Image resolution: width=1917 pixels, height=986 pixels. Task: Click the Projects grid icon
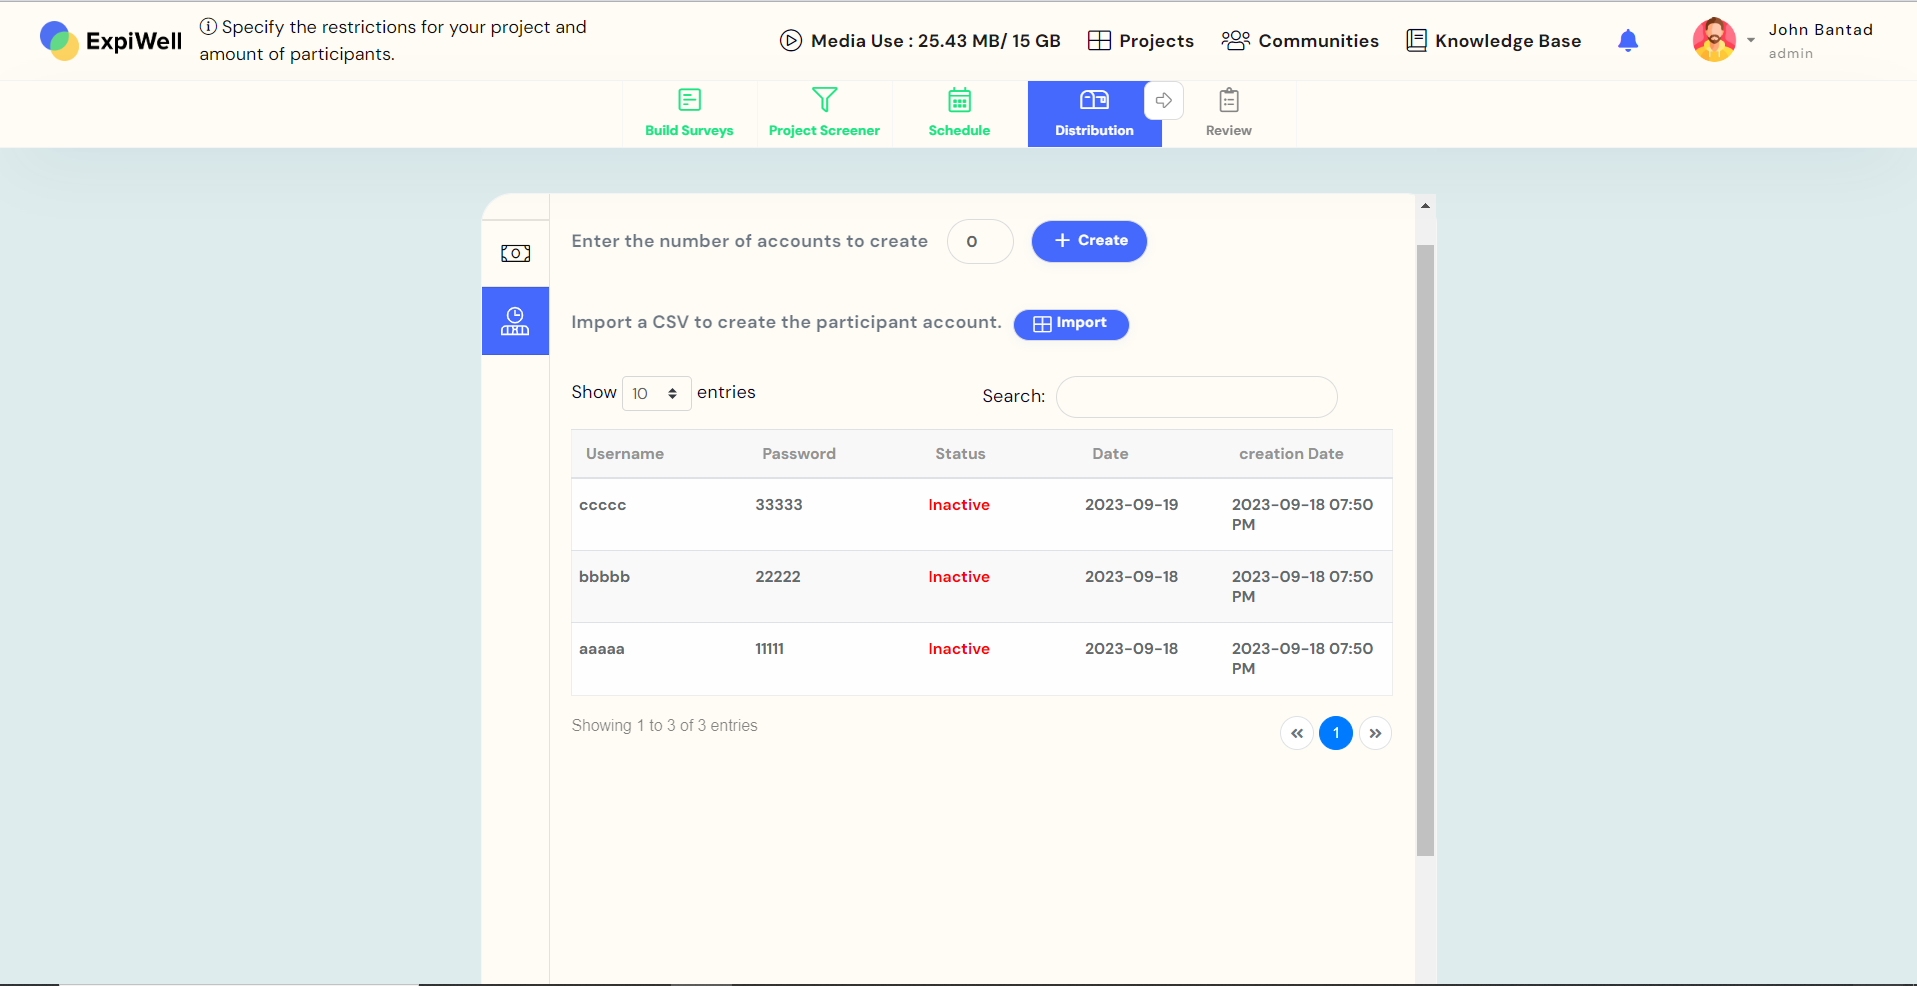[x=1100, y=40]
